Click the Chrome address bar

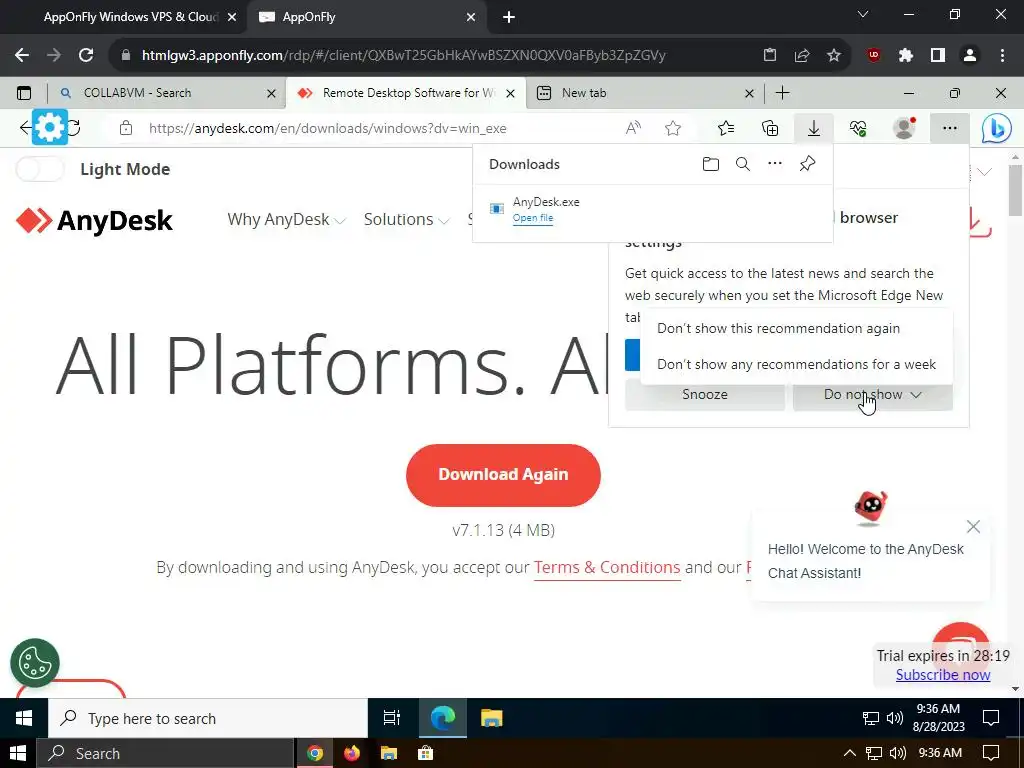(x=403, y=56)
